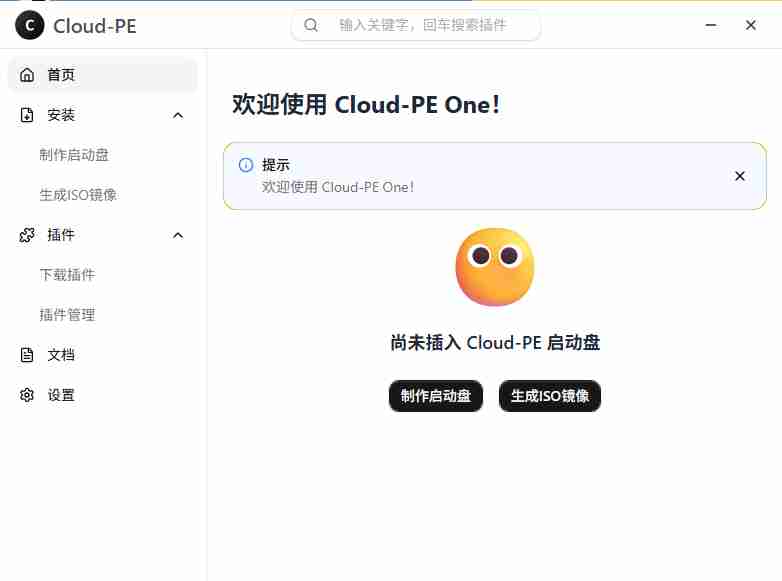Screen dimensions: 782x581
Task: Click the puzzle piece plugin icon
Action: point(27,235)
